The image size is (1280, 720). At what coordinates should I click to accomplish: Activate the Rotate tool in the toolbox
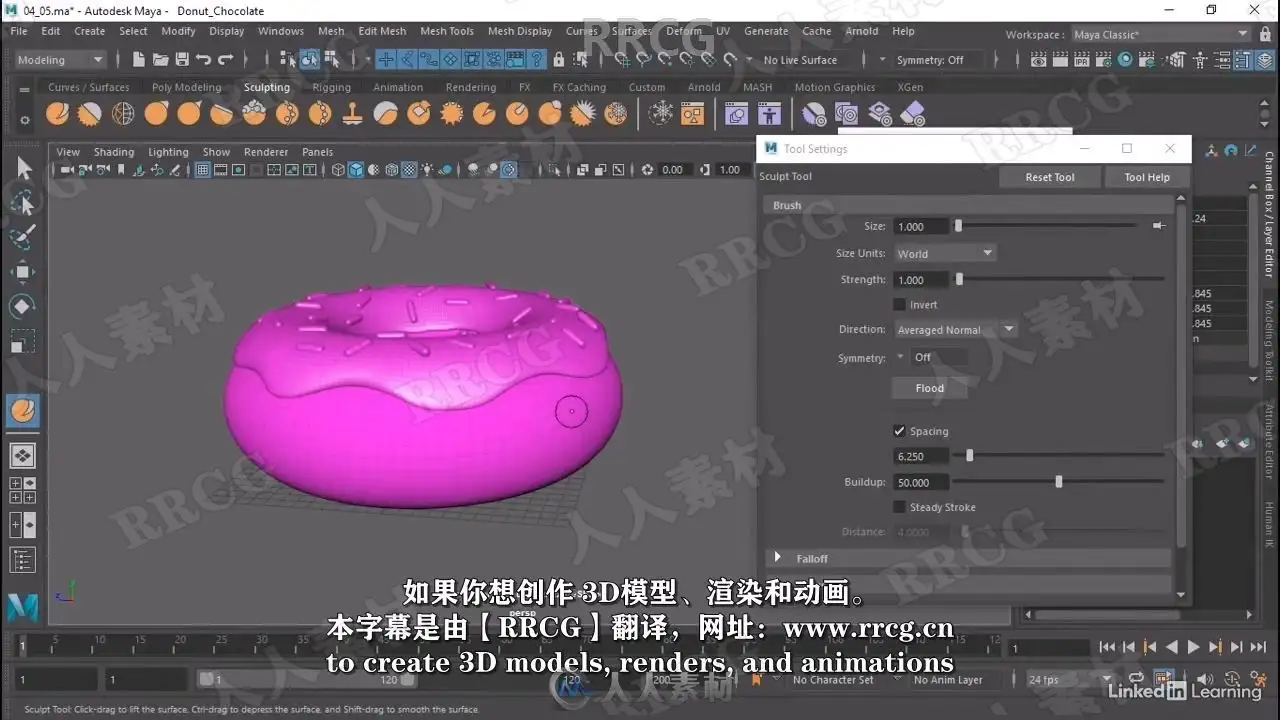(23, 306)
